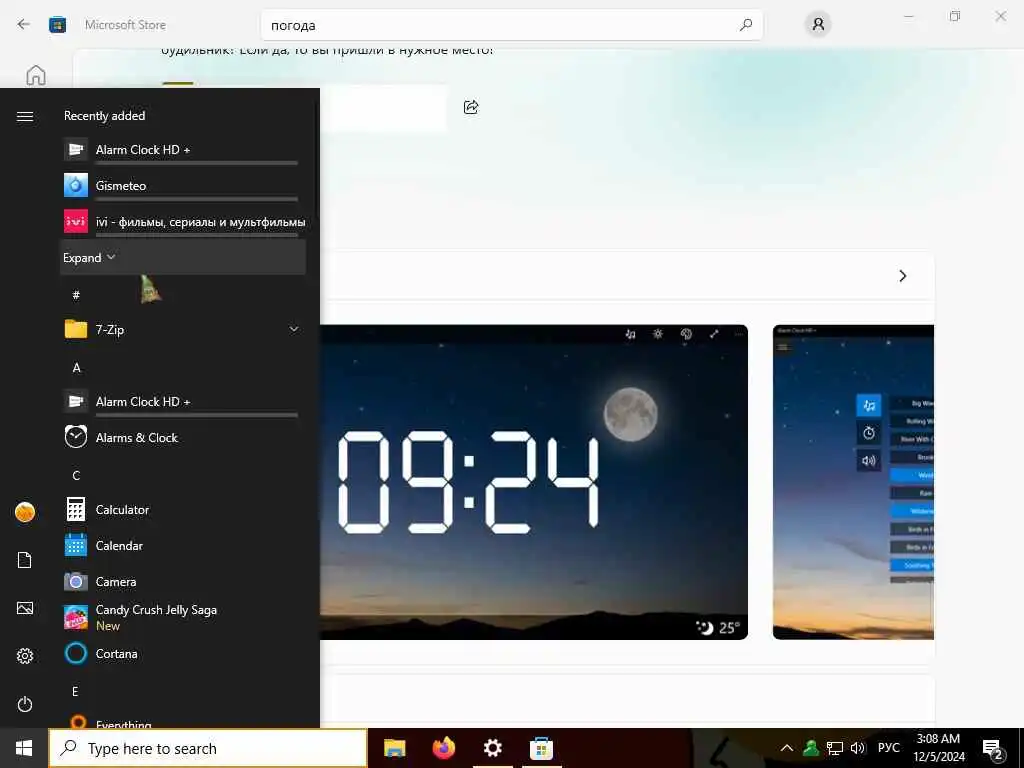
Task: Click the # group header
Action: point(76,295)
